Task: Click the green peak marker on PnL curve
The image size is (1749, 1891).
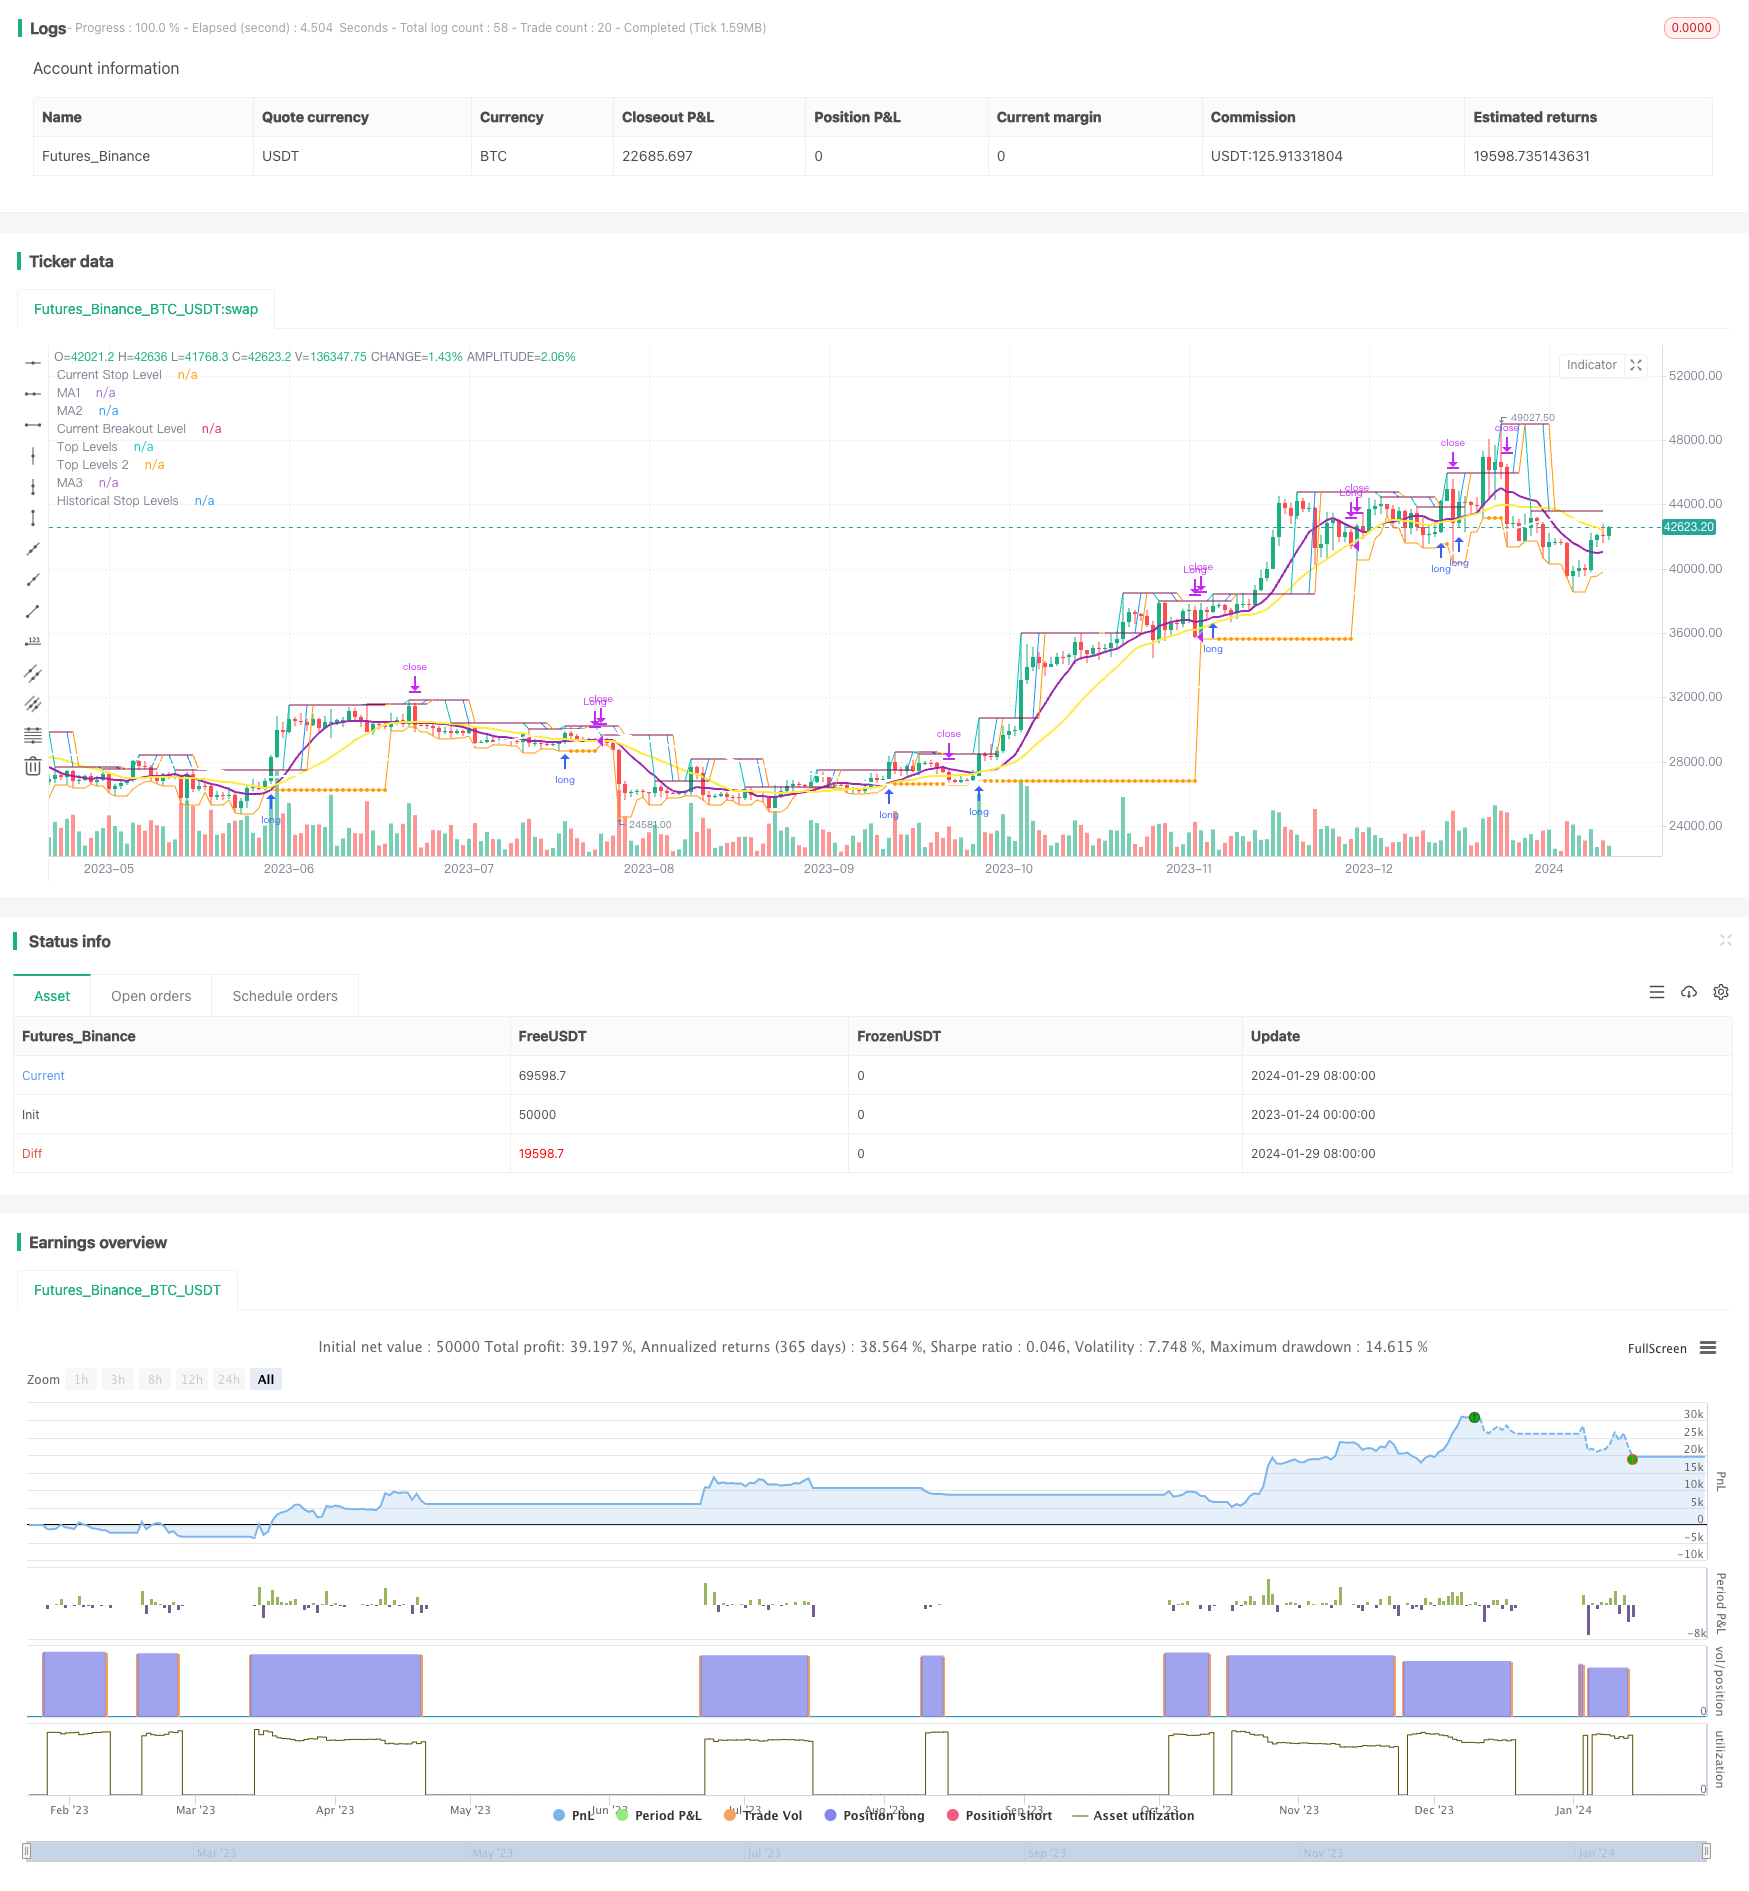Action: click(1474, 1417)
